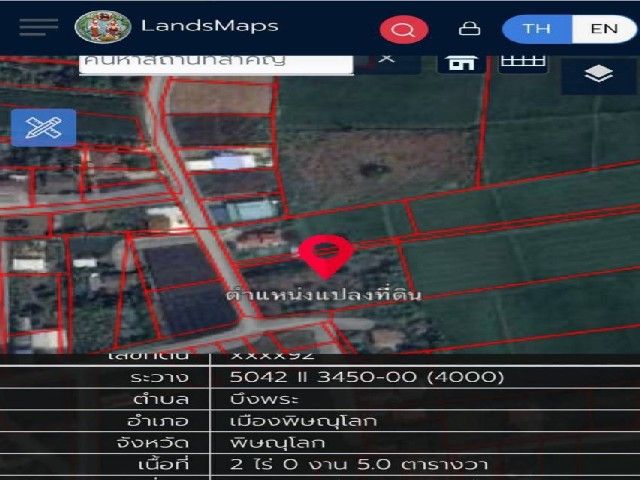Click the เนื้อที่ row label
The width and height of the screenshot is (640, 480).
click(x=164, y=464)
